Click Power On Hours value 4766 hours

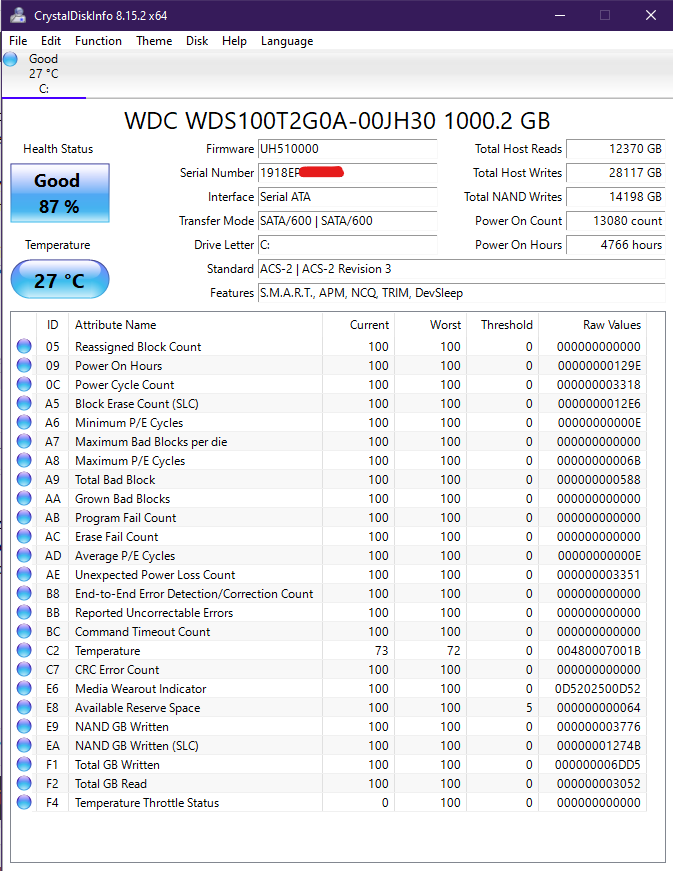(x=615, y=244)
